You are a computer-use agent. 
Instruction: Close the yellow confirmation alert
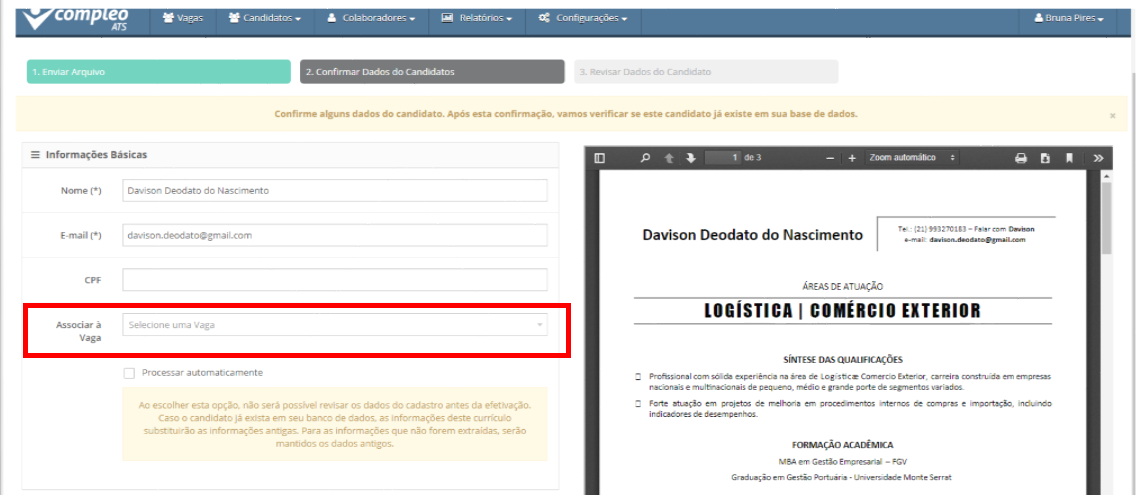pyautogui.click(x=1112, y=115)
